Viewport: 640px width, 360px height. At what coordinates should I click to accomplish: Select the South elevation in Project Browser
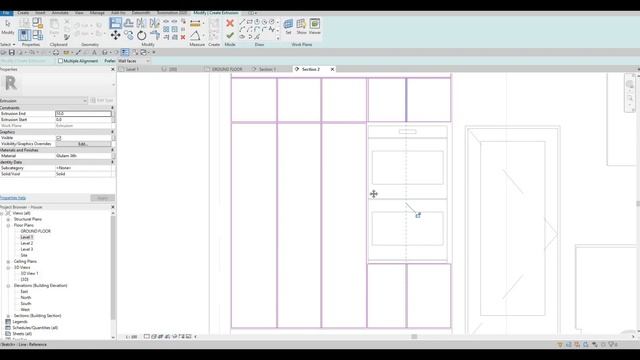click(x=26, y=304)
